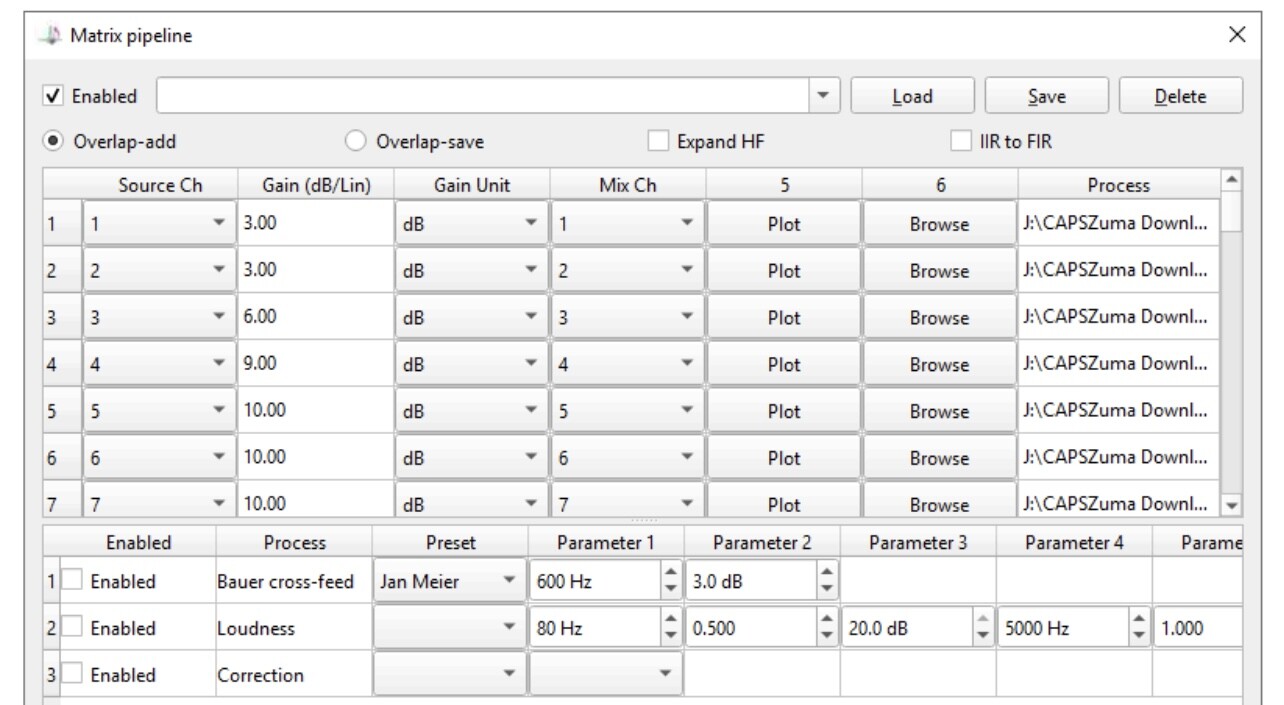Viewport: 1284px width, 705px height.
Task: Edit the 9.00 gain field
Action: 314,365
